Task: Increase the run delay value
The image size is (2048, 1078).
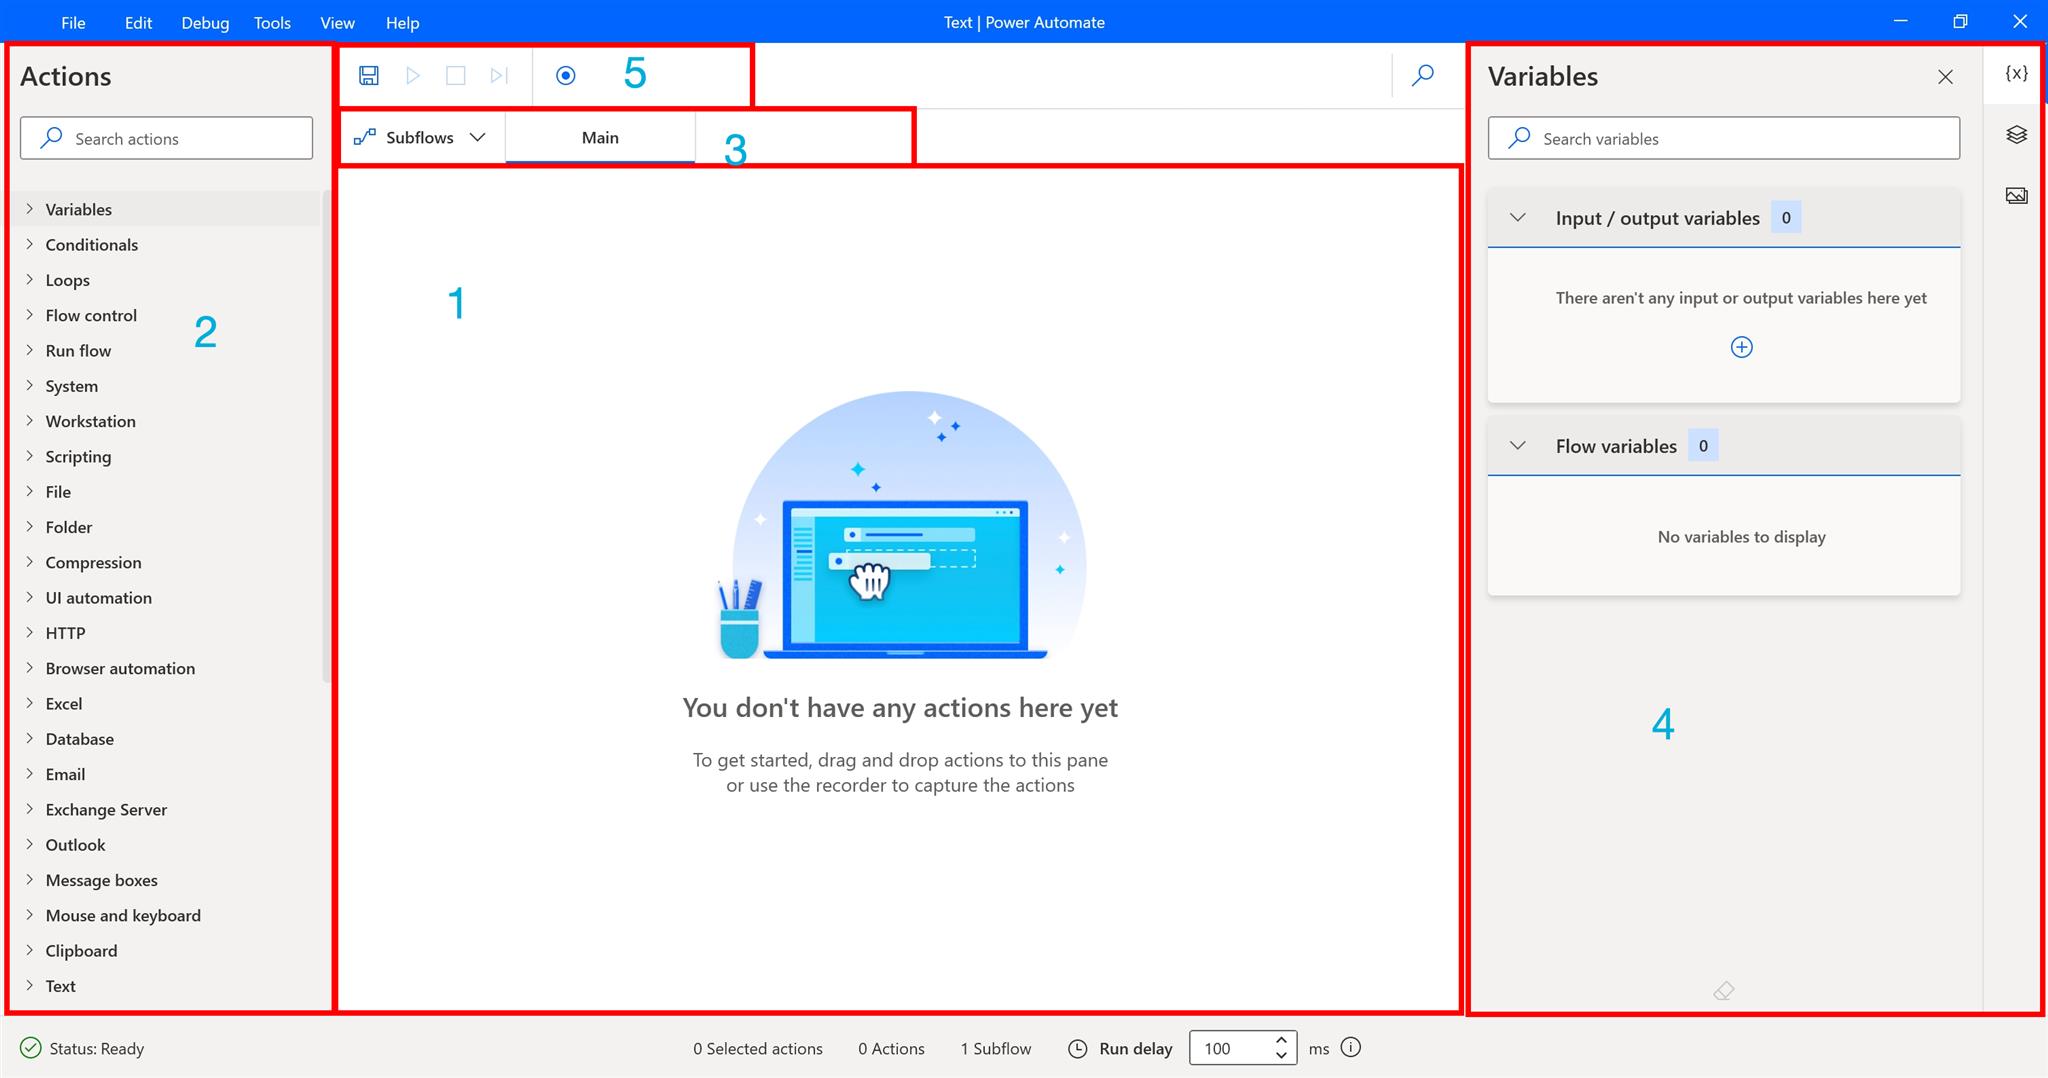Action: point(1281,1040)
